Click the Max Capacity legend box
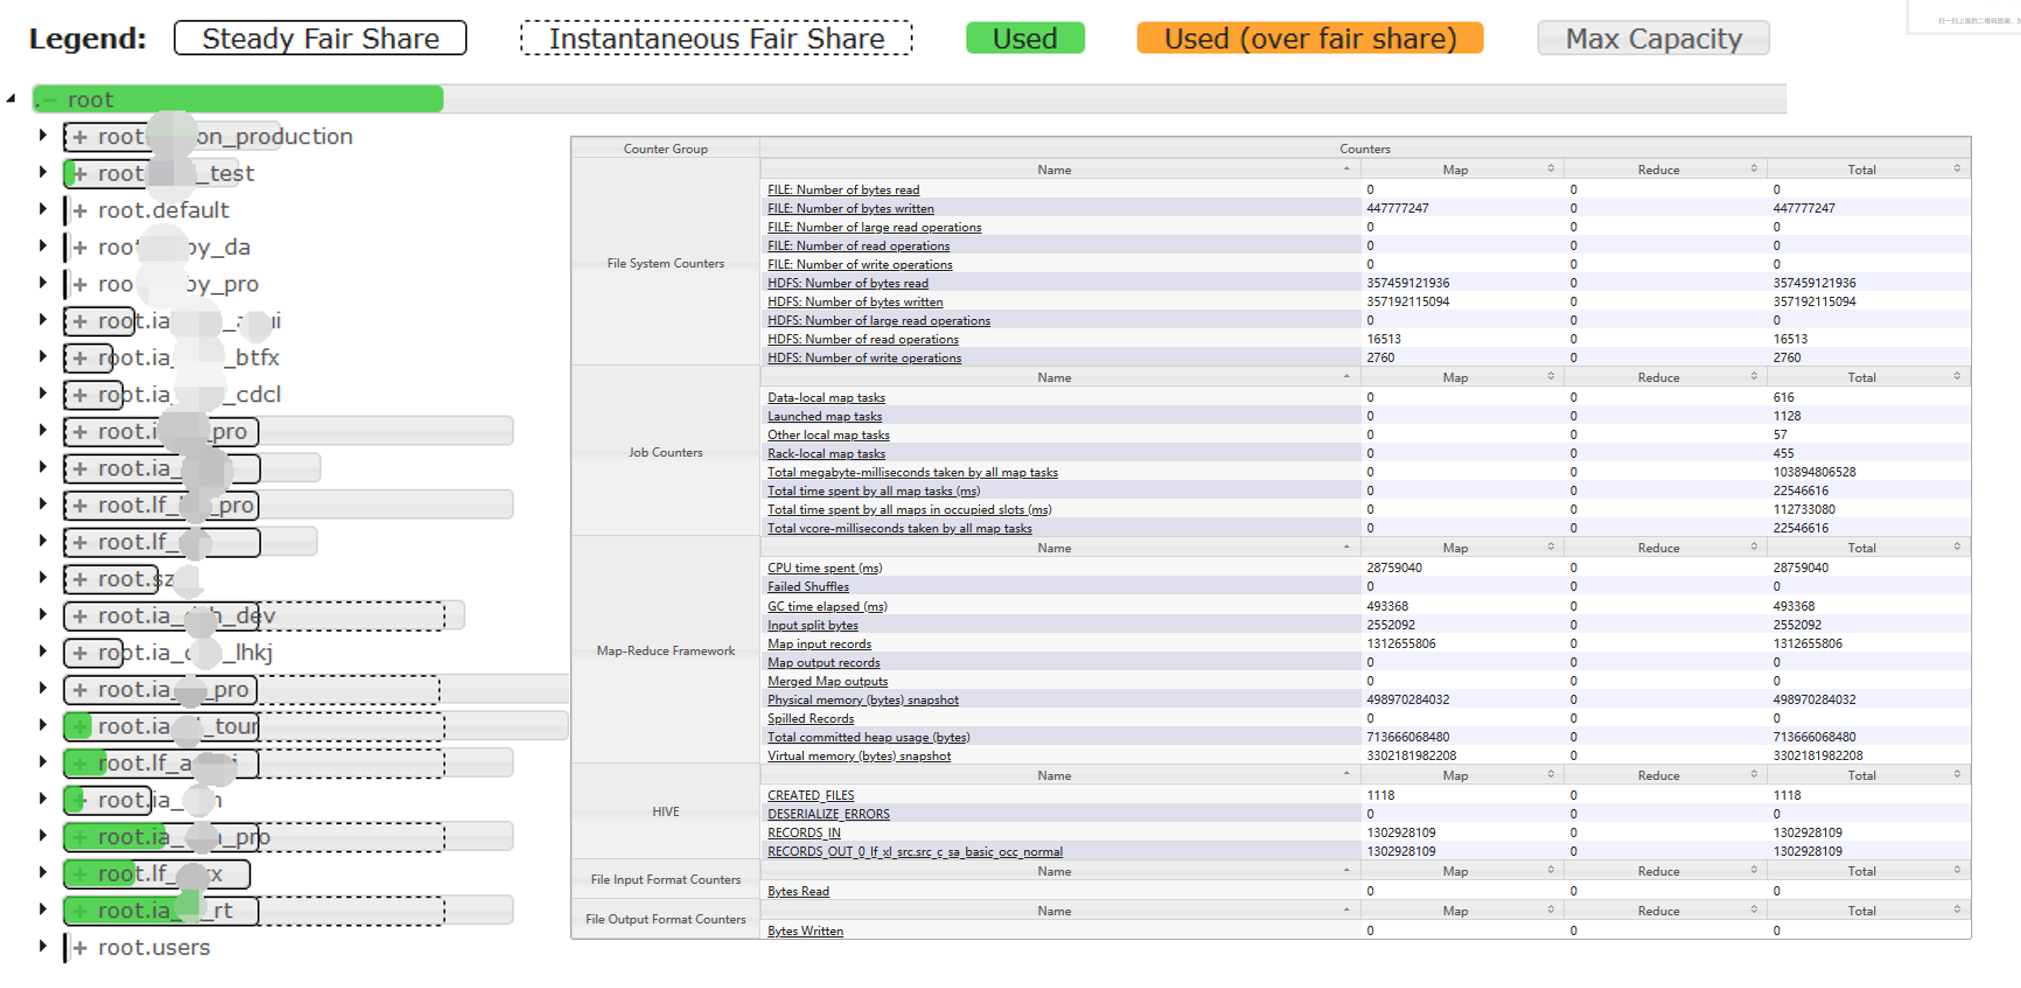 1653,38
